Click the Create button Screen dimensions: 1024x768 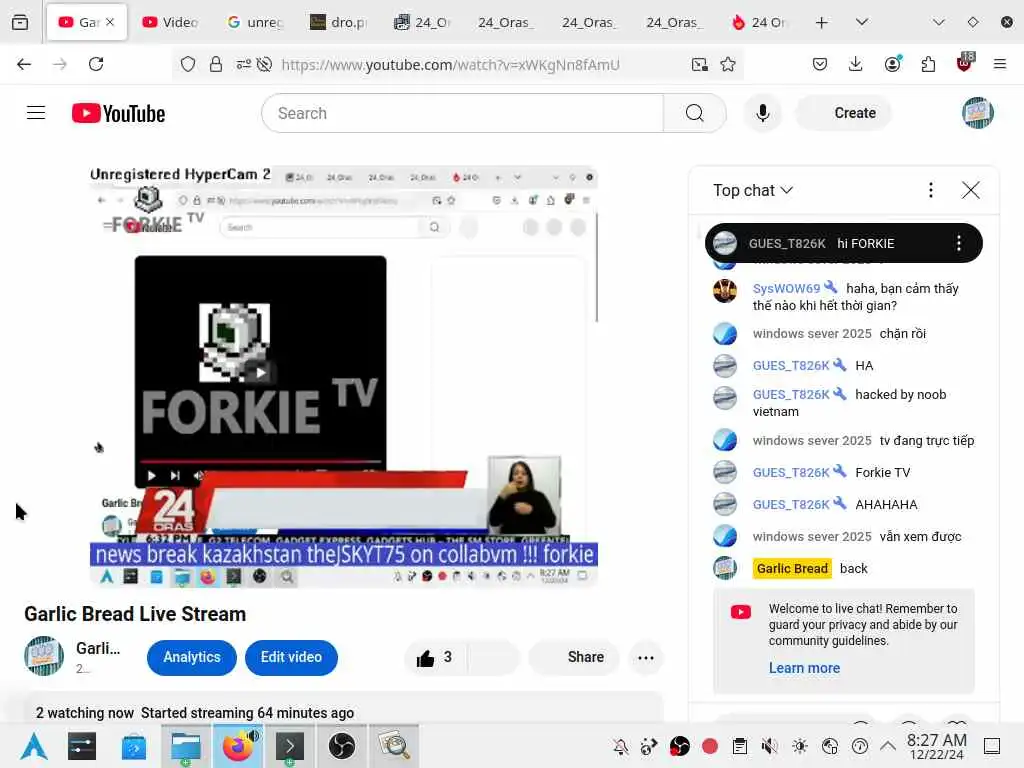(x=844, y=113)
